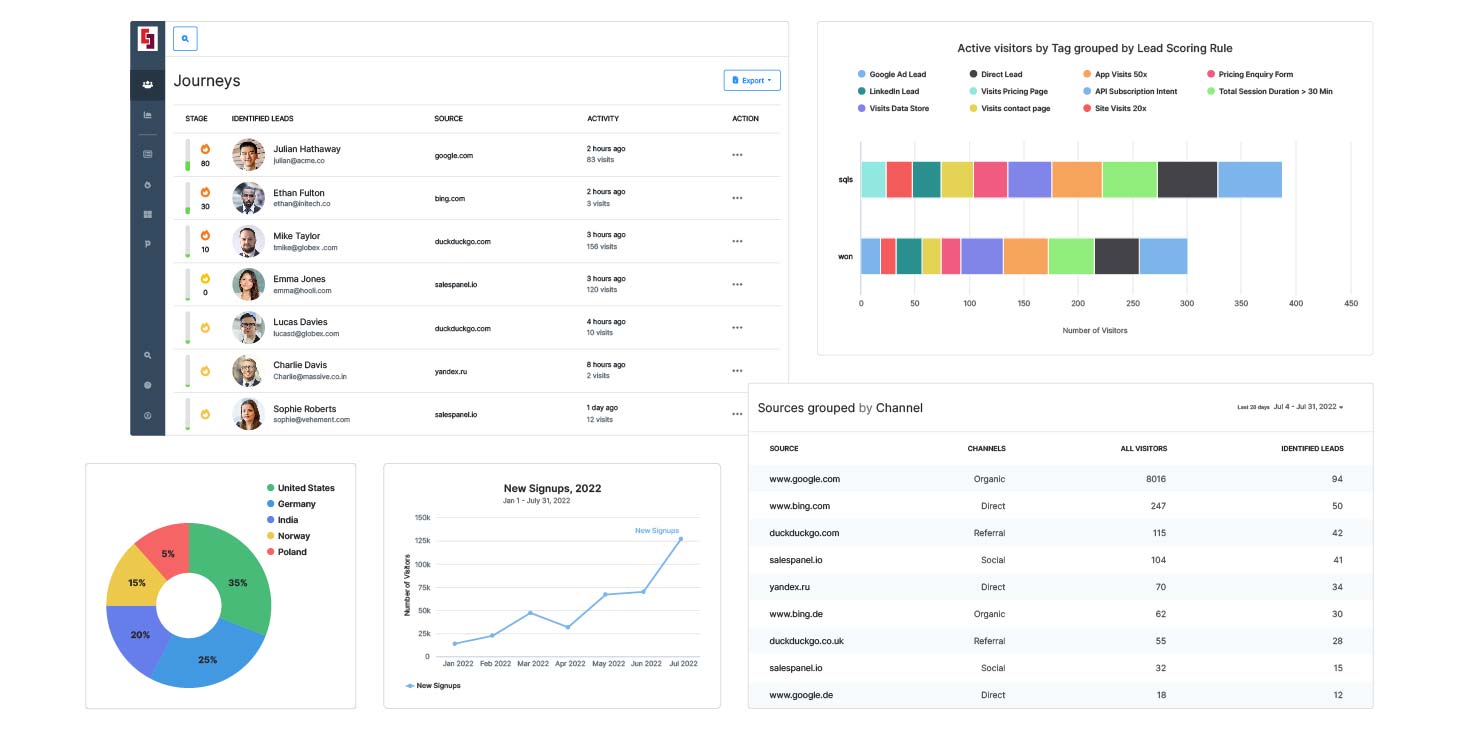Click Mike Taylor's profile photo

[x=248, y=241]
